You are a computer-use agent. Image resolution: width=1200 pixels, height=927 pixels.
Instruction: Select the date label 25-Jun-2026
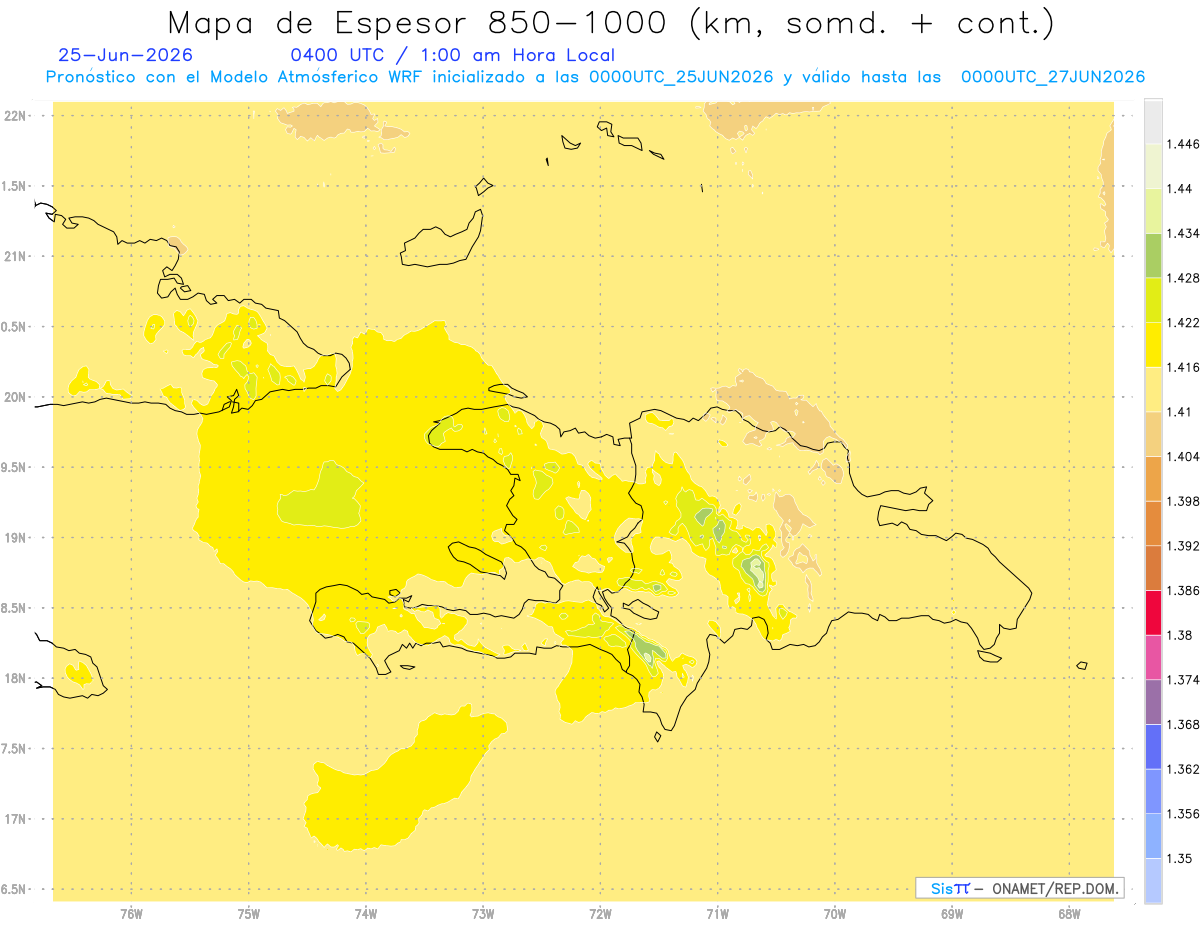click(126, 56)
